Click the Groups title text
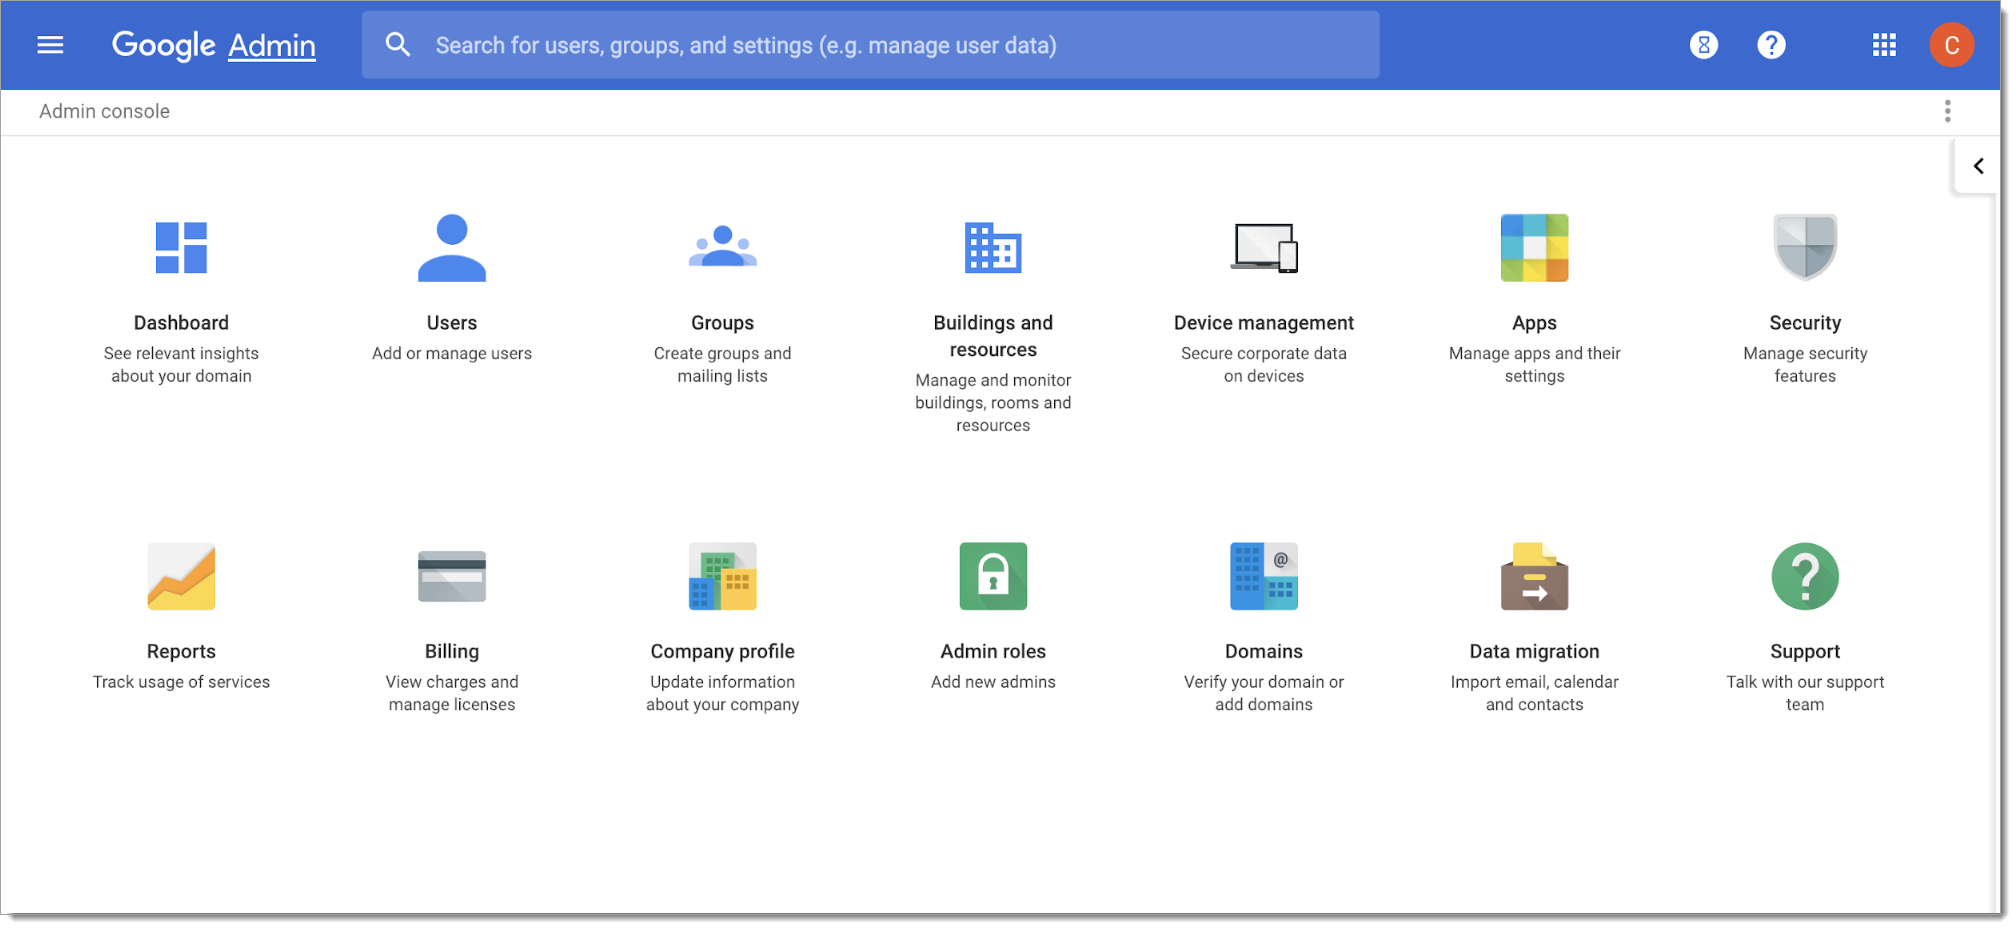 click(x=723, y=323)
